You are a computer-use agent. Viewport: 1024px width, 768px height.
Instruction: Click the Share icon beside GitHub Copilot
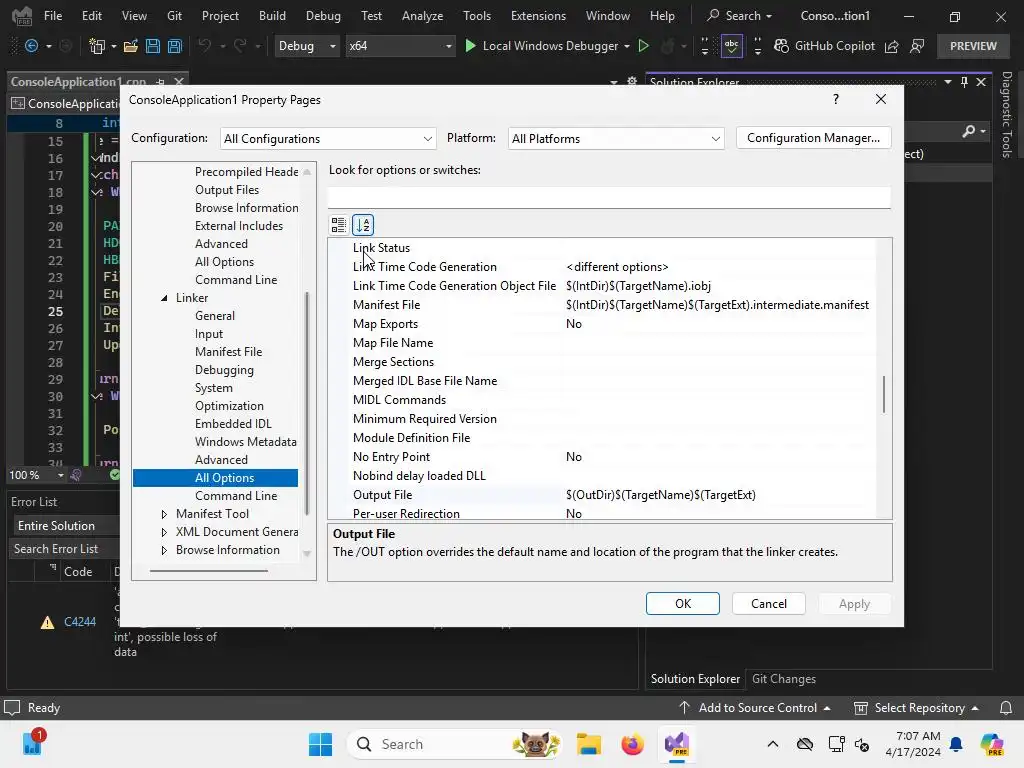891,46
